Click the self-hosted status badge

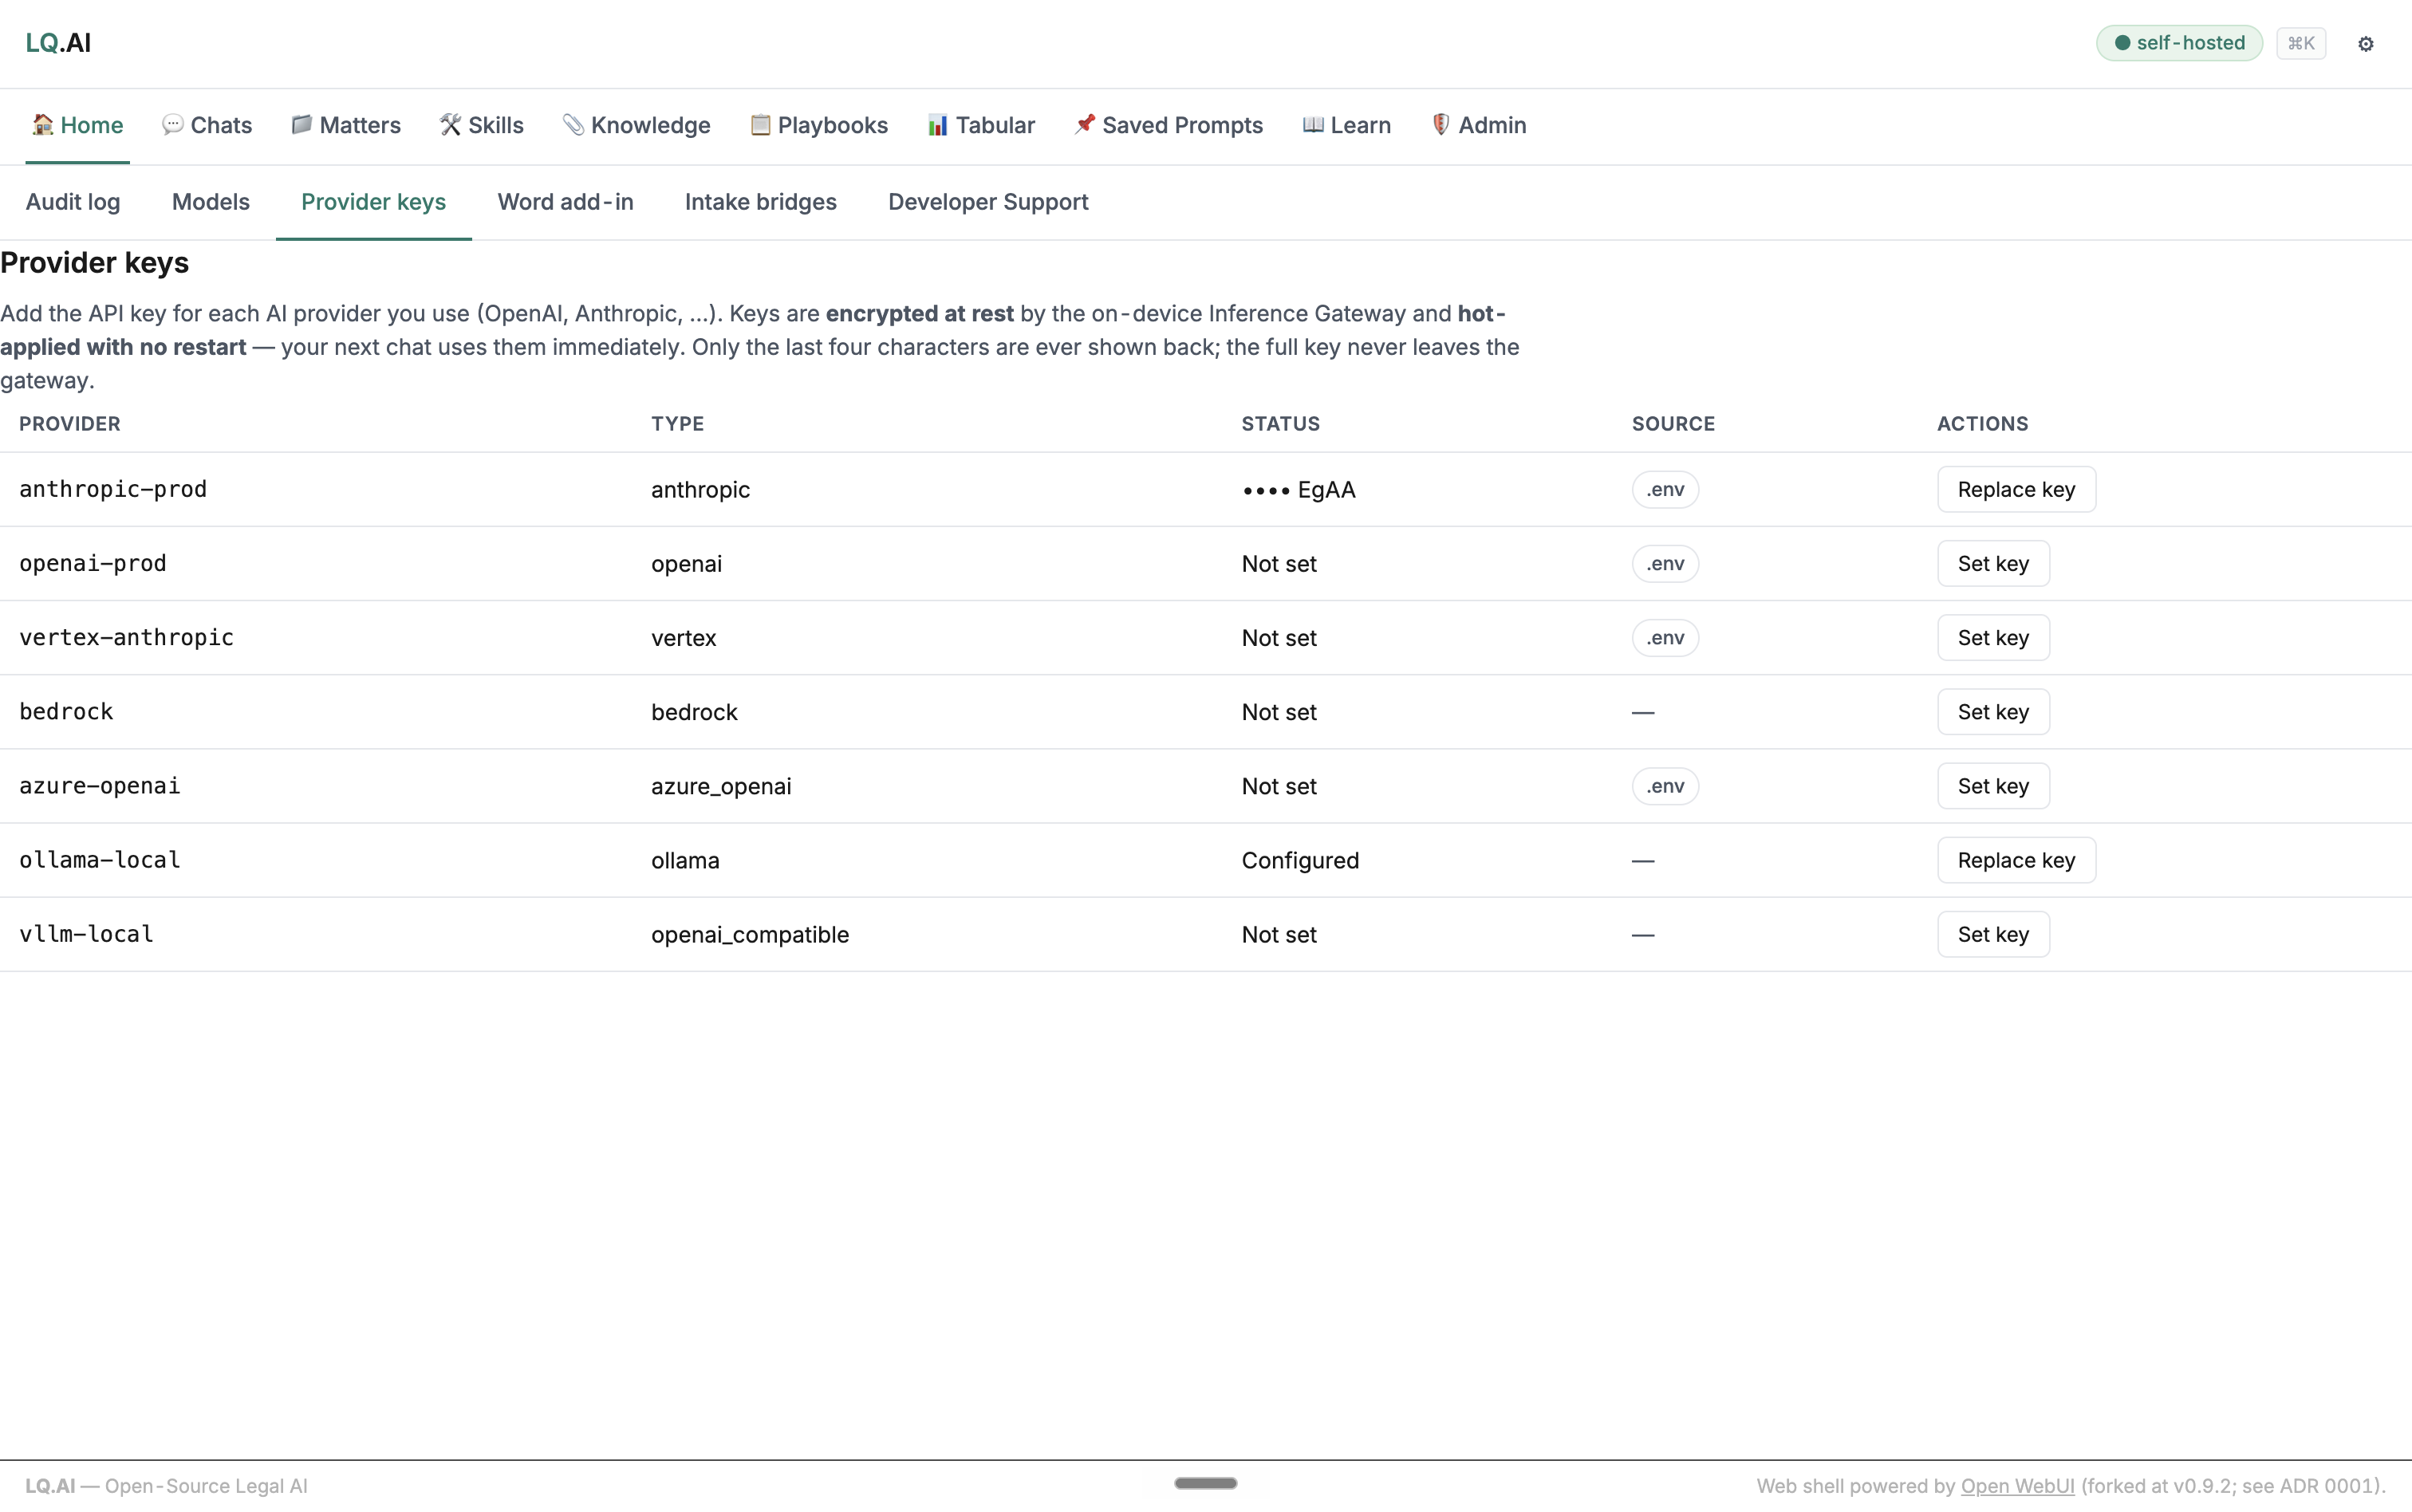click(2179, 43)
